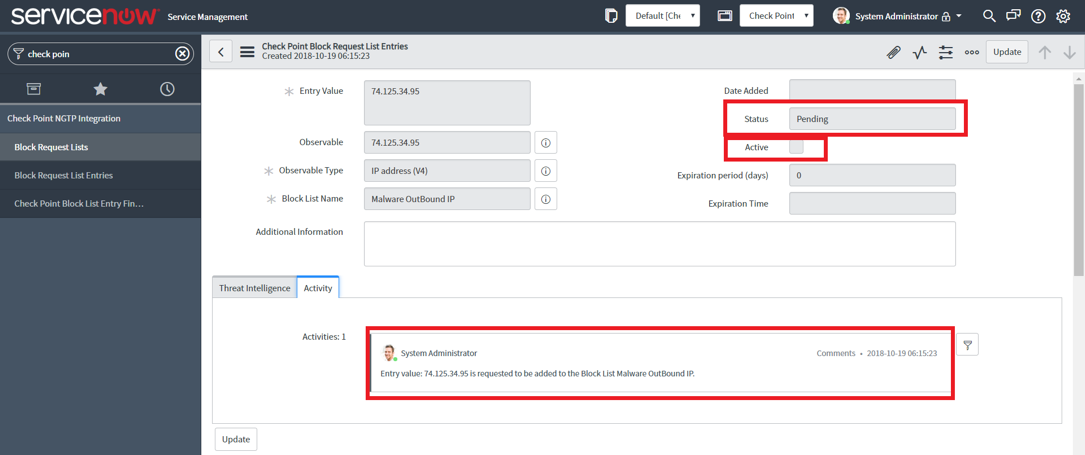Open the Favorites star tab
The height and width of the screenshot is (455, 1085).
tap(100, 89)
